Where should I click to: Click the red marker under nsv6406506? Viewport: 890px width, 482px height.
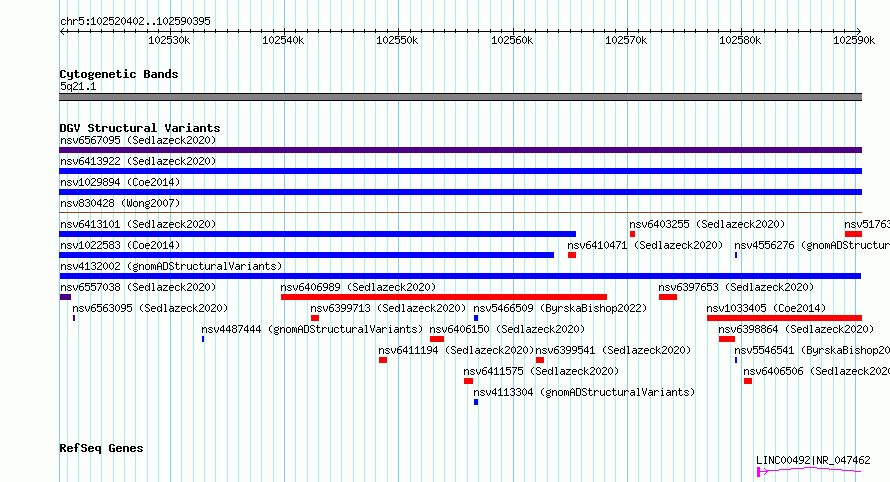[x=748, y=381]
